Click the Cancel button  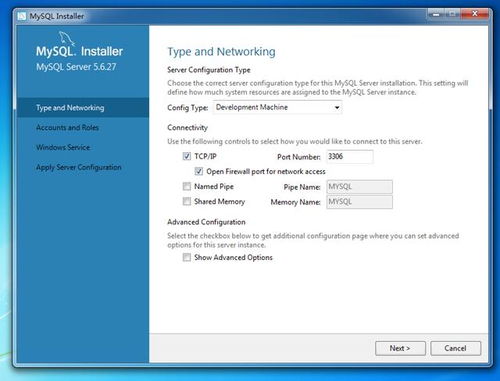click(455, 348)
